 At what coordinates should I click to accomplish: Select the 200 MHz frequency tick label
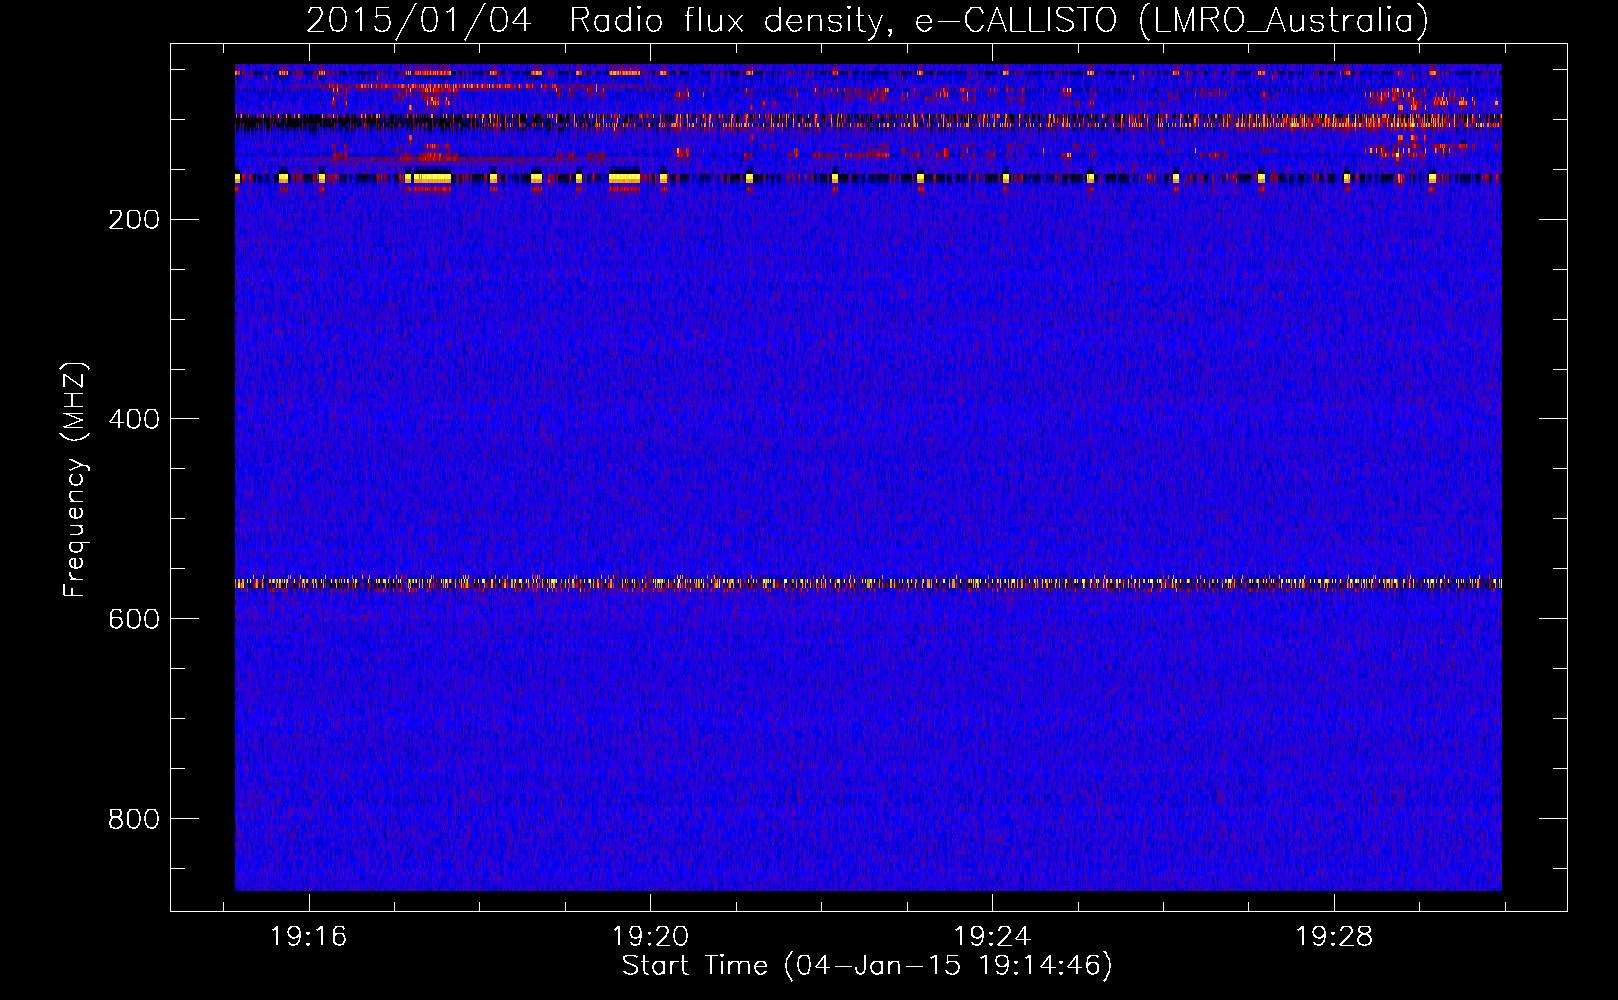click(x=134, y=220)
